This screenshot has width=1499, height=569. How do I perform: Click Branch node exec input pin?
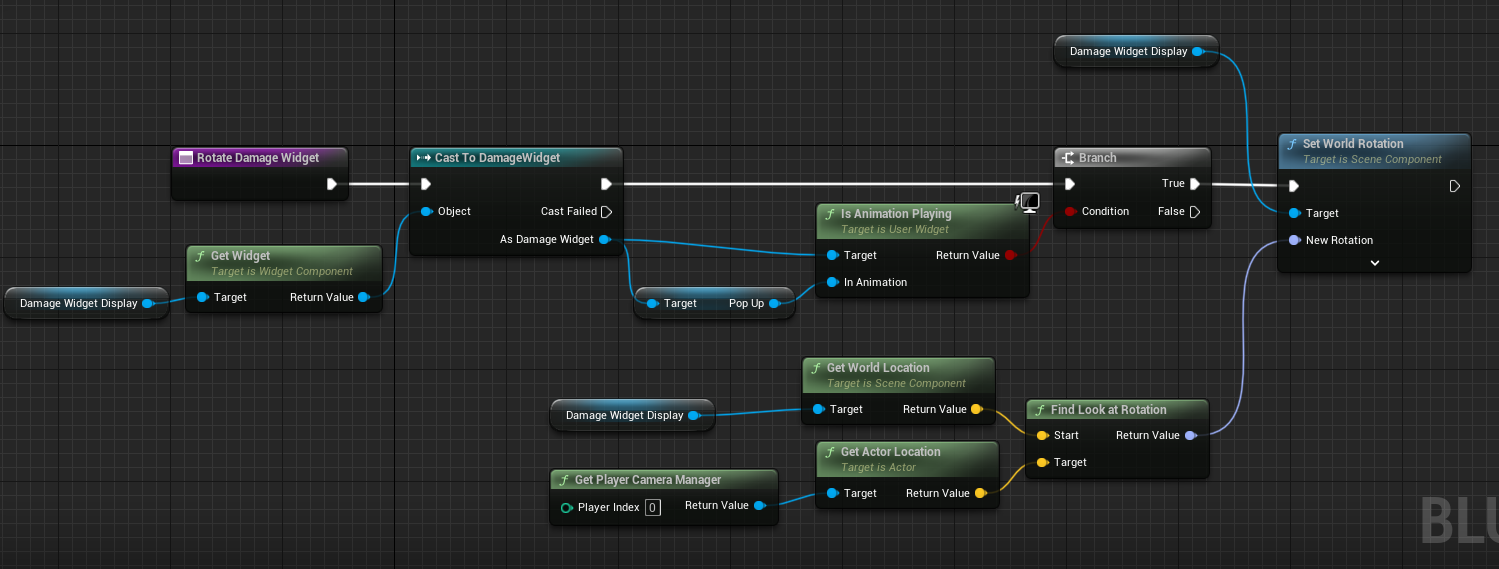[x=1070, y=184]
